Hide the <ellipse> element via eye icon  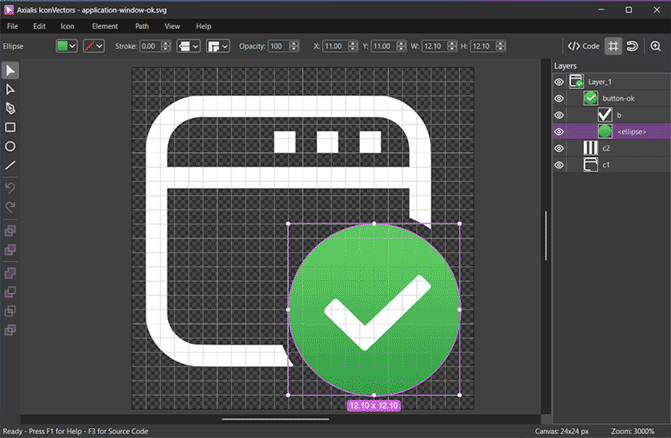coord(559,131)
